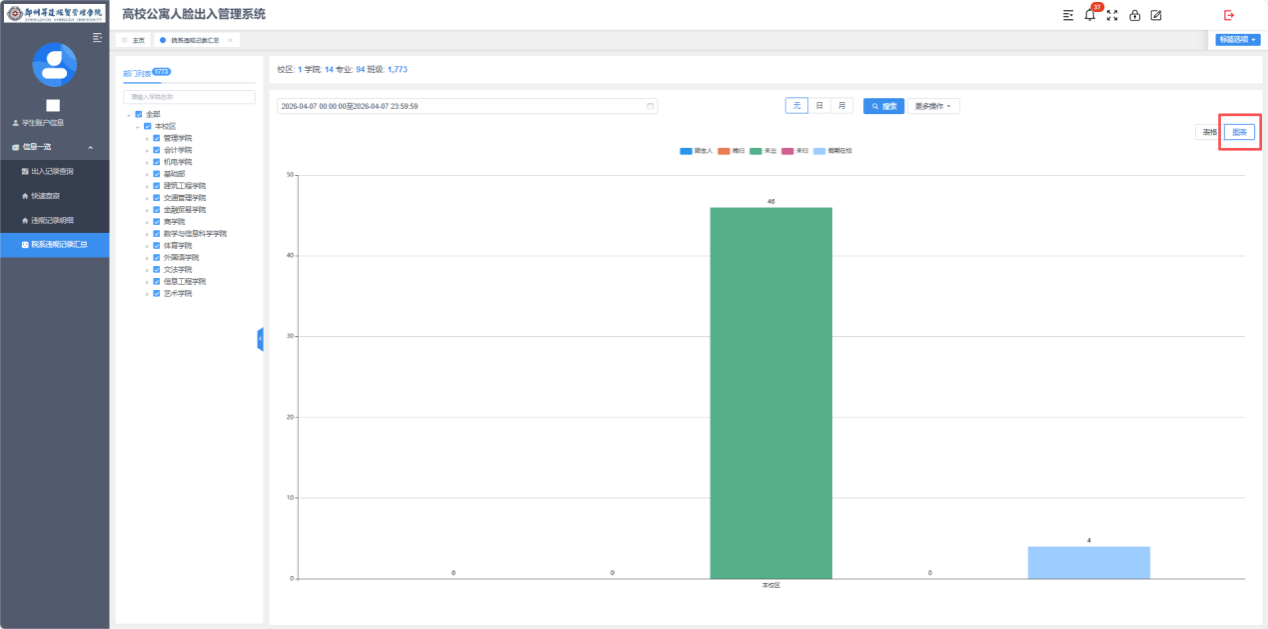Click the blue 搜索 button
The width and height of the screenshot is (1268, 629).
click(883, 106)
